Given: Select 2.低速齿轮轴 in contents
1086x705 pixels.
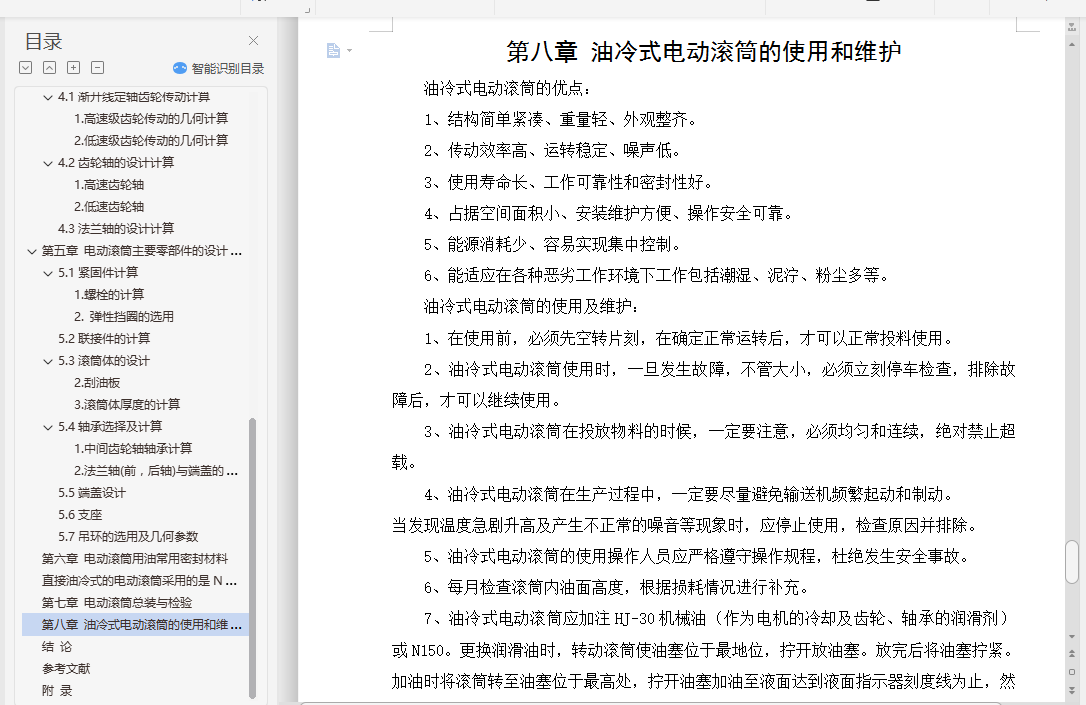Looking at the screenshot, I should [x=109, y=206].
